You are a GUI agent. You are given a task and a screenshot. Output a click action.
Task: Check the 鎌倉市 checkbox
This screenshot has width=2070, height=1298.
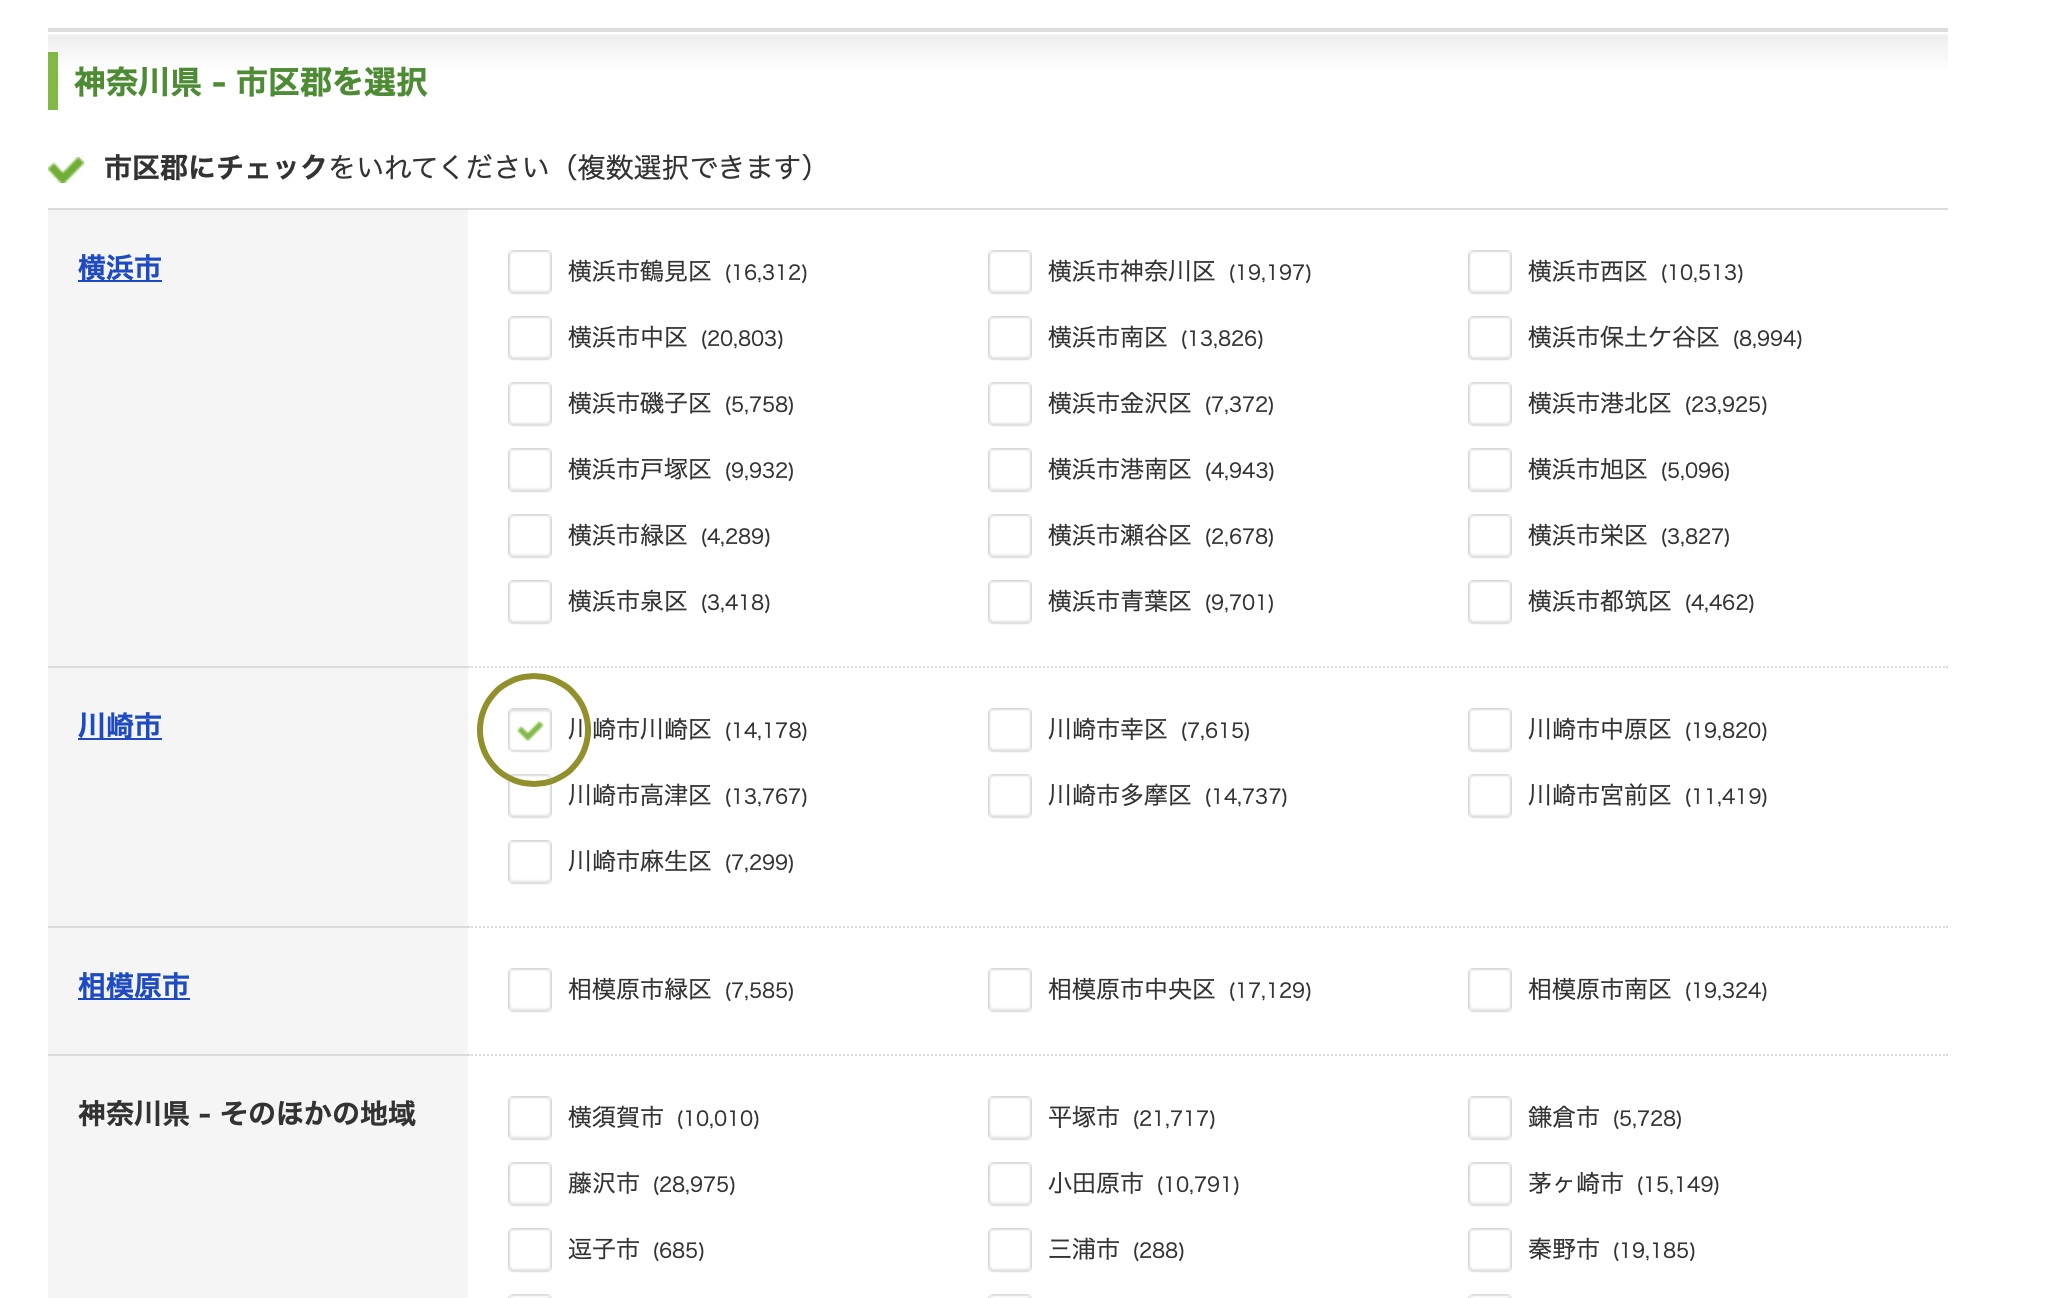point(1490,1118)
